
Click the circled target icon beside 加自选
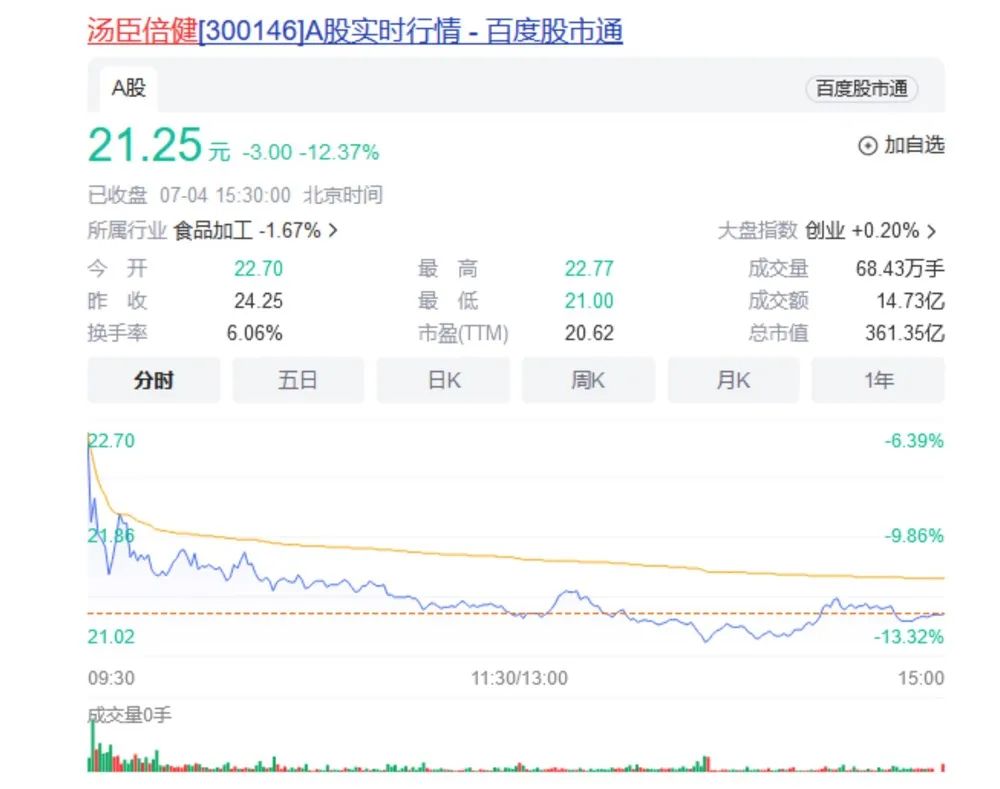click(866, 145)
